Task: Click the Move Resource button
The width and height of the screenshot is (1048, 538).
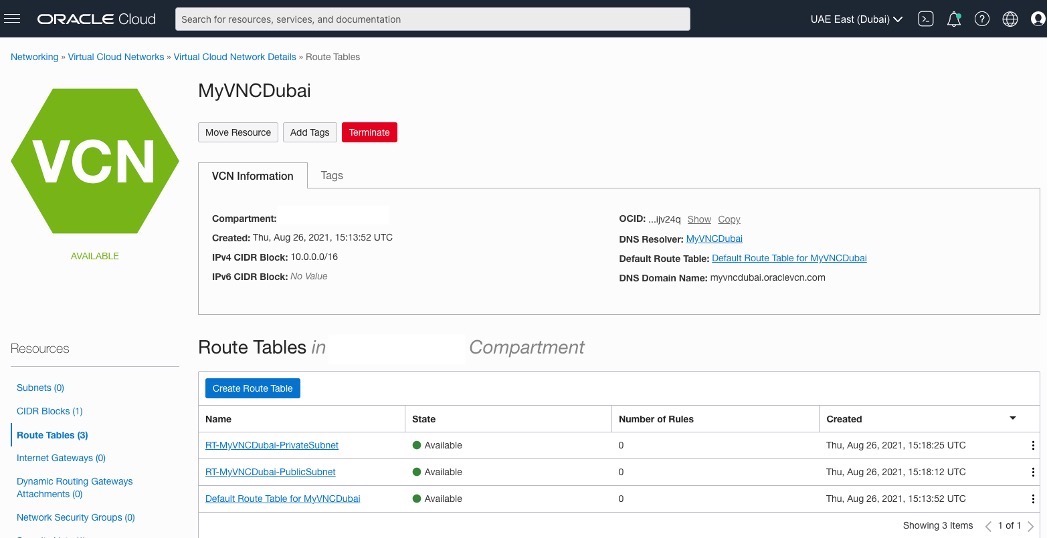Action: (238, 132)
